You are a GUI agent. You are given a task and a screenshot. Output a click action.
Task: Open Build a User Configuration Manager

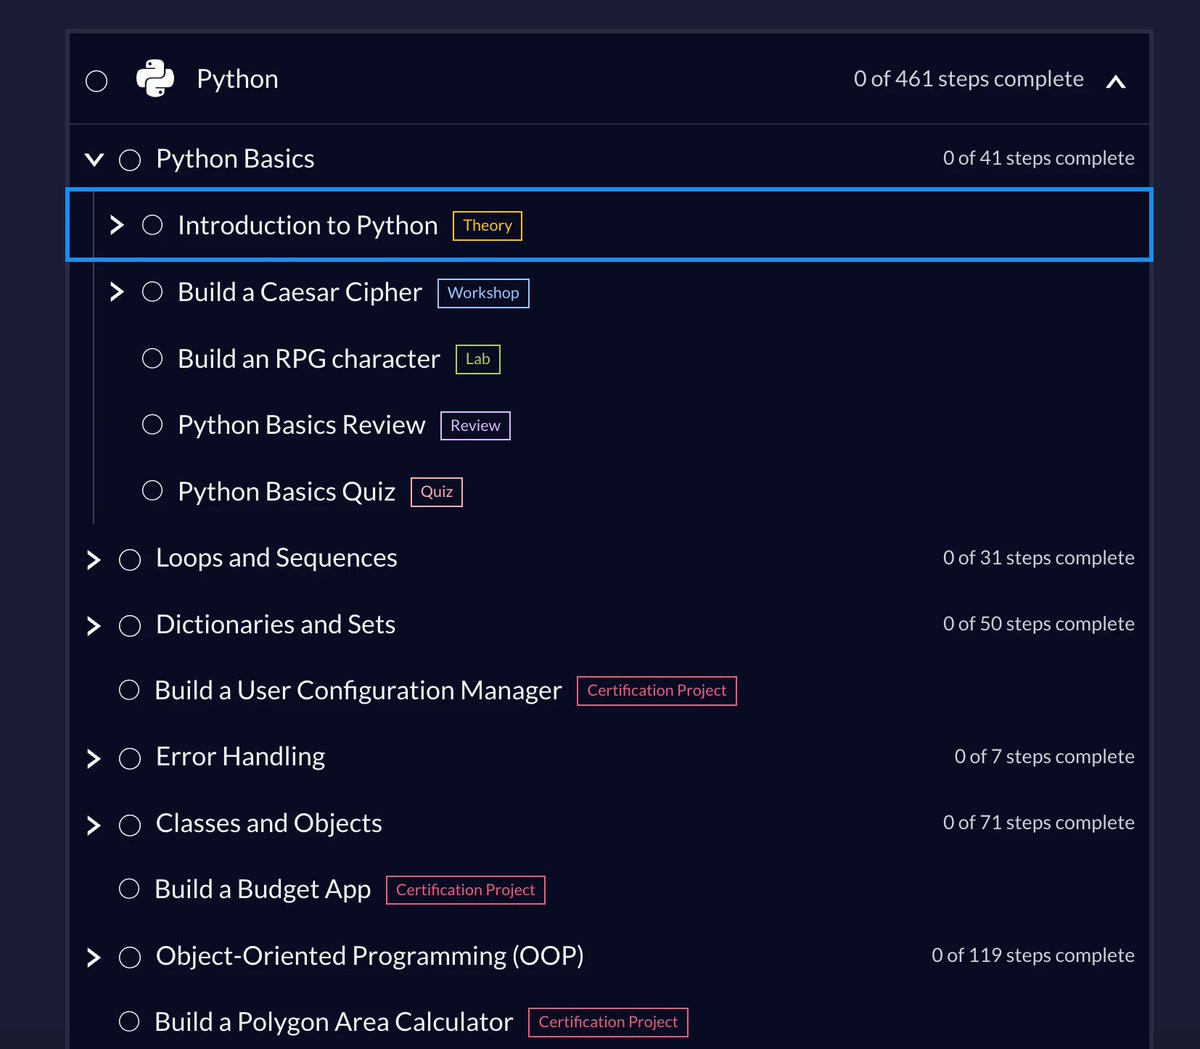point(358,690)
